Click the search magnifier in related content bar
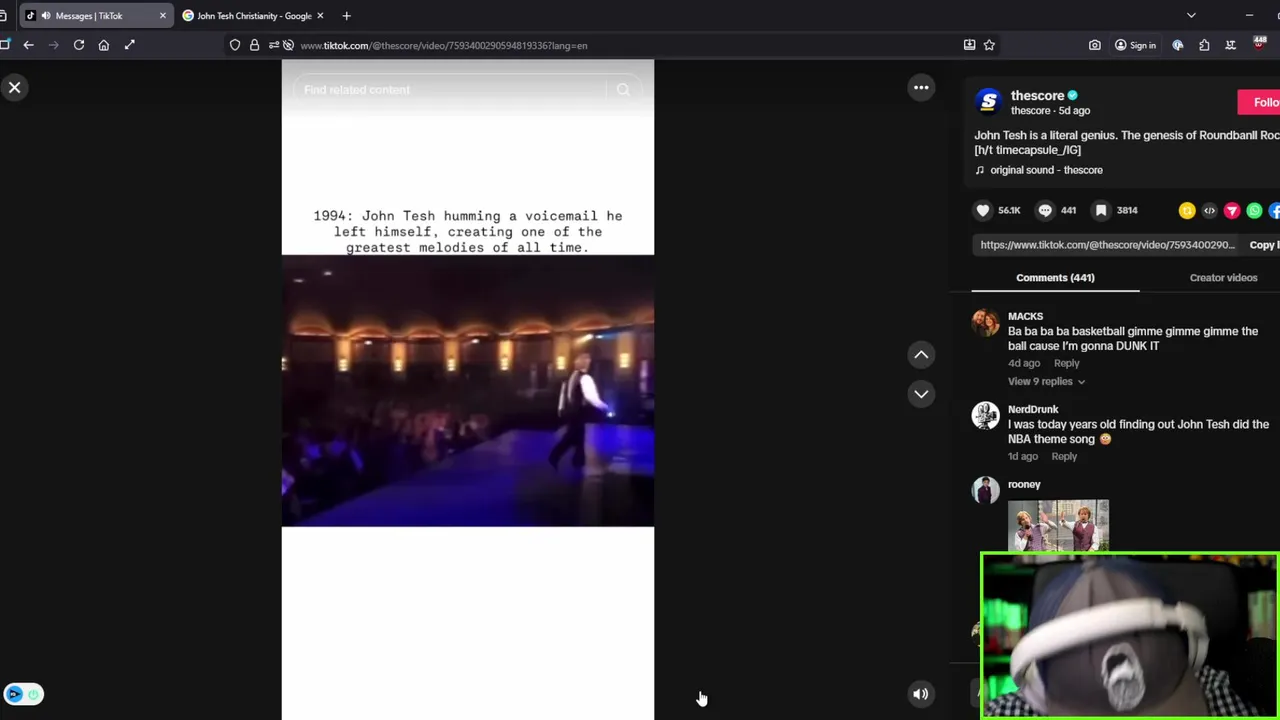This screenshot has height=720, width=1280. pos(623,90)
